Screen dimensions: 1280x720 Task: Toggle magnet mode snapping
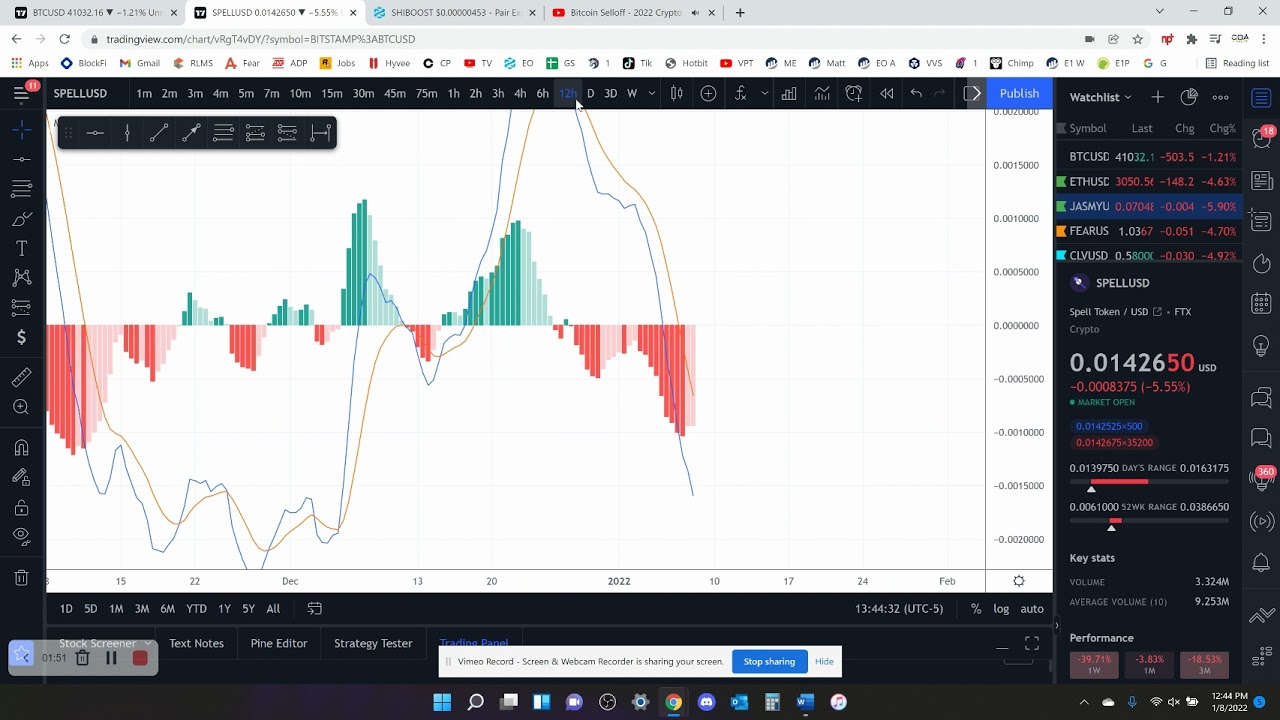click(x=22, y=447)
